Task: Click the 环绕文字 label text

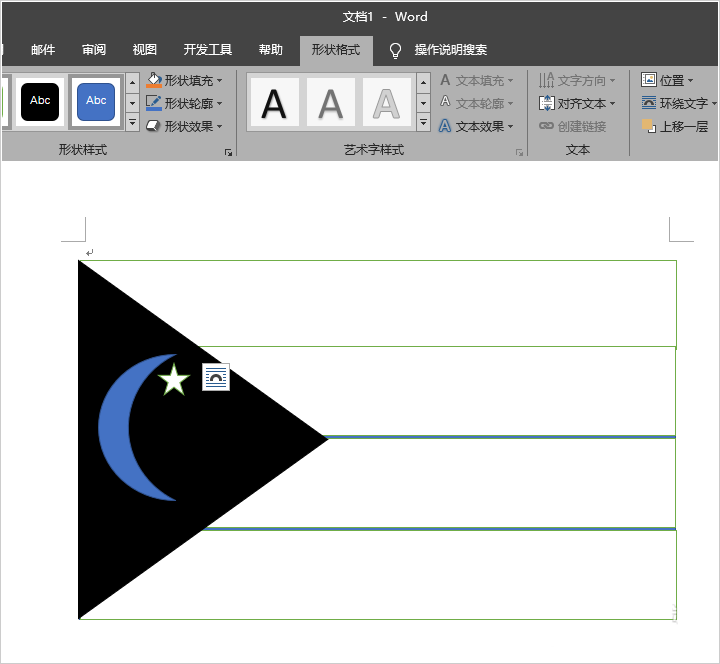Action: tap(684, 103)
